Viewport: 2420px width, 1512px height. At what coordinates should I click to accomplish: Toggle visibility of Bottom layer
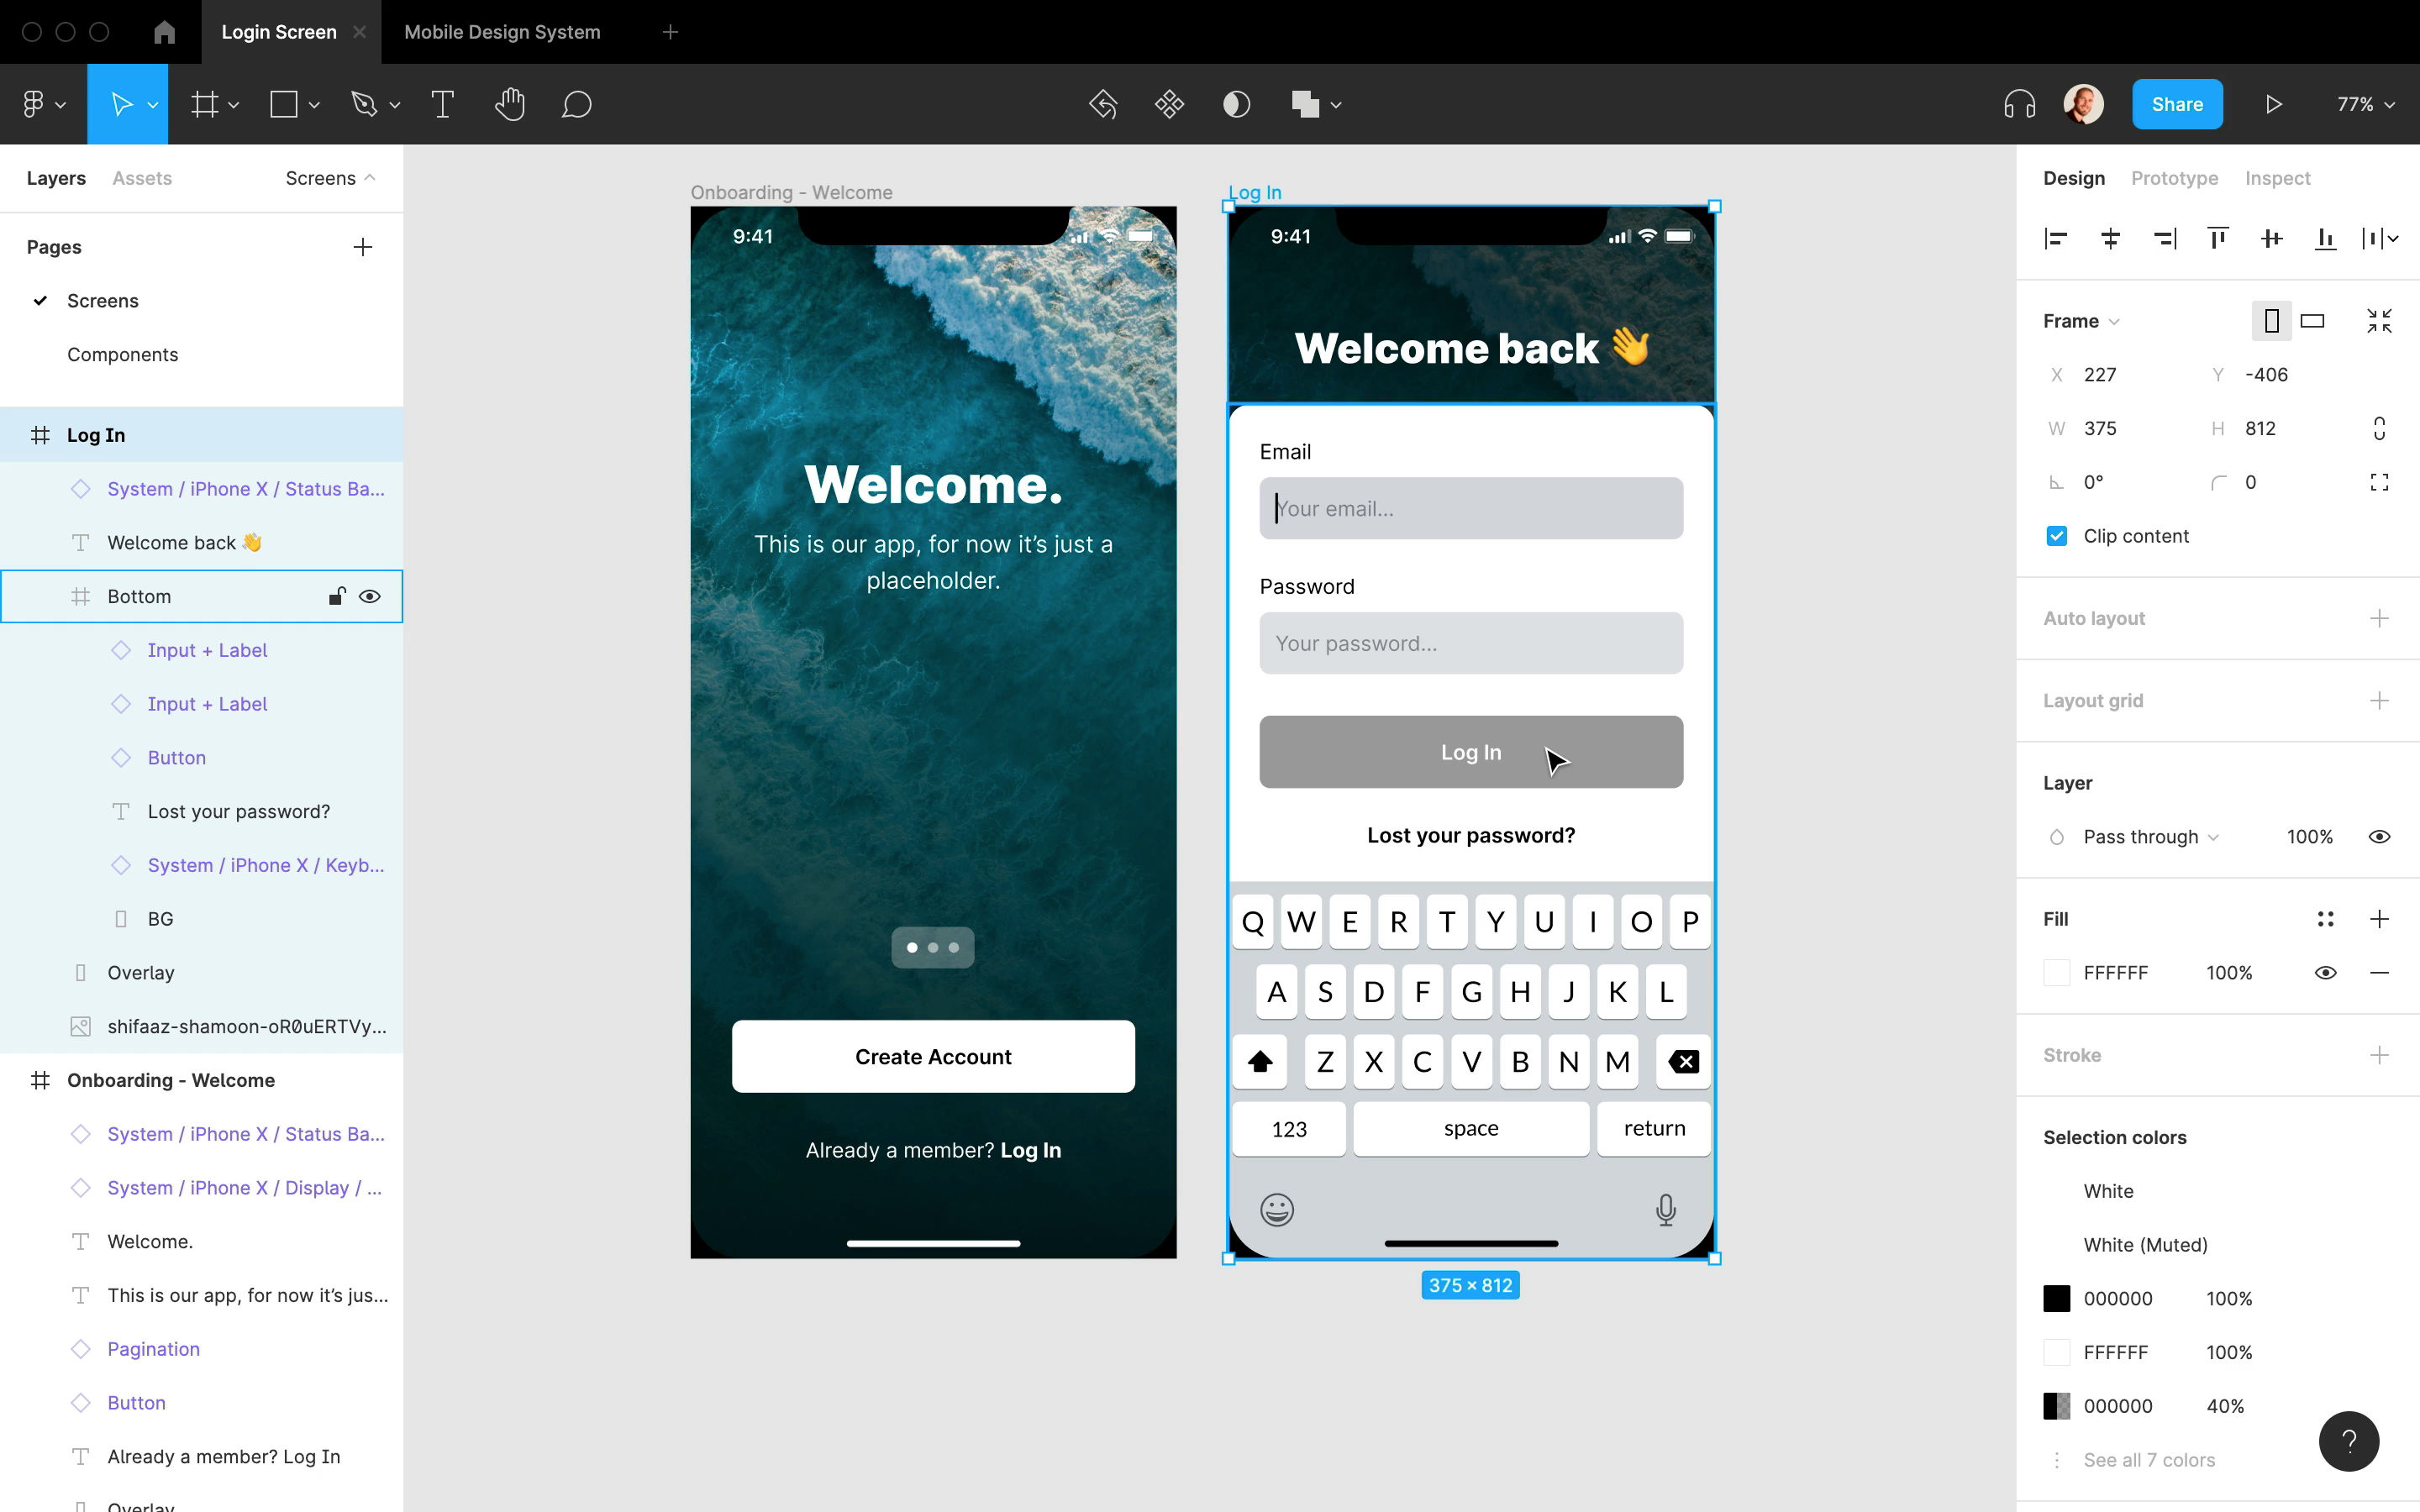(370, 596)
